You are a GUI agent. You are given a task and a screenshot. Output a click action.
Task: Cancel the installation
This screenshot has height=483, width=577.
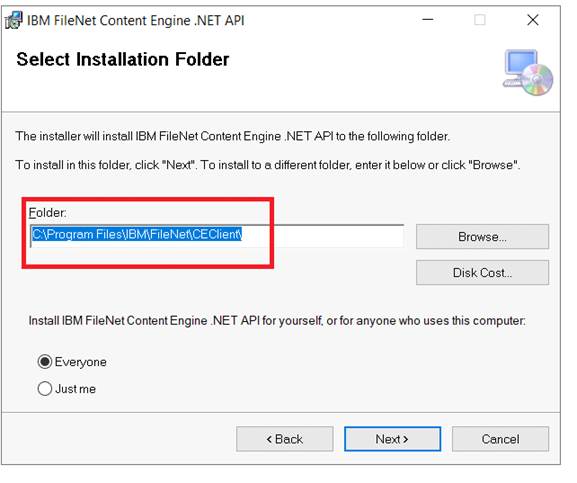tap(500, 439)
